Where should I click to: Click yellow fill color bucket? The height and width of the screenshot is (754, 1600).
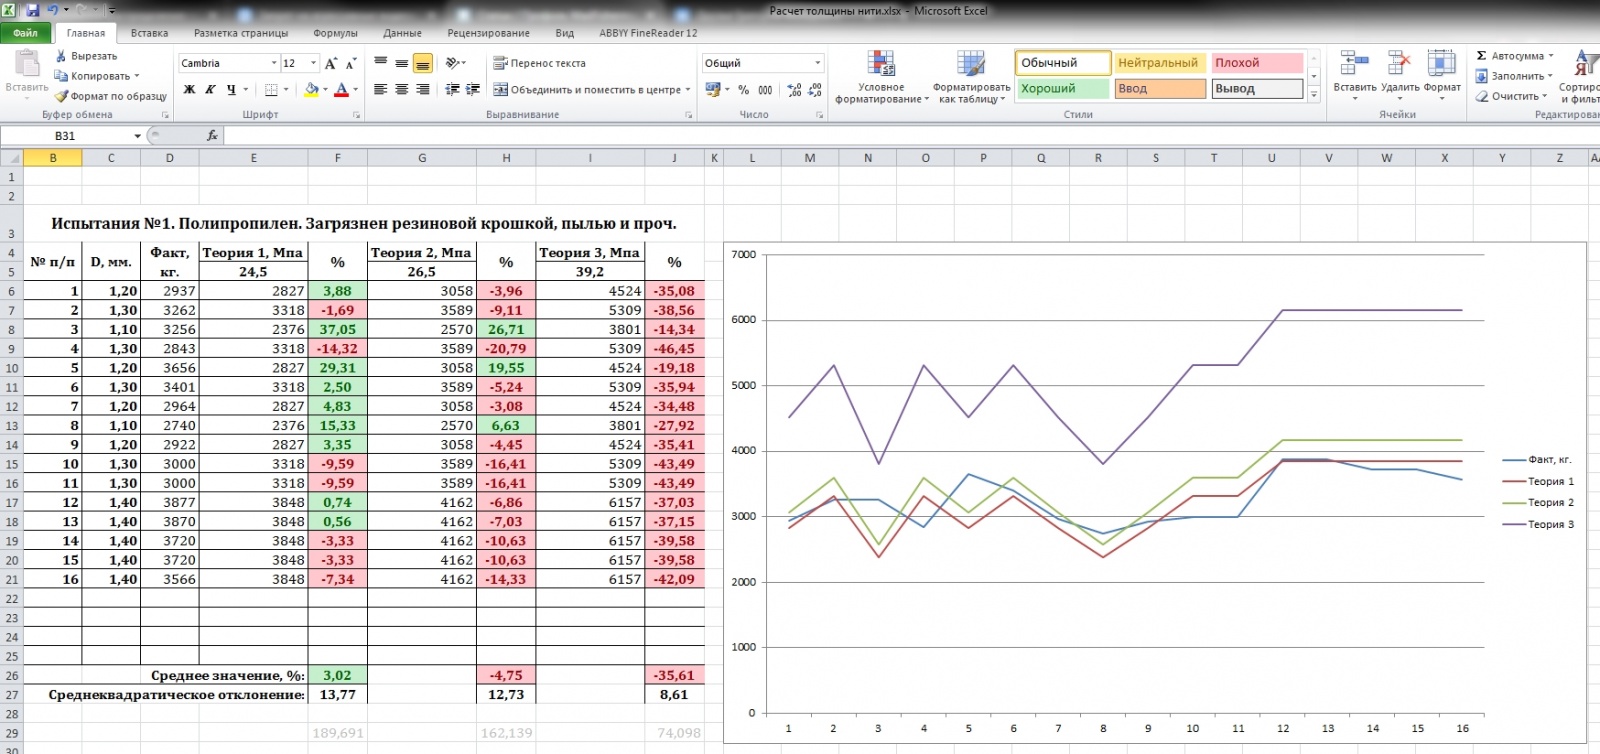(x=311, y=89)
